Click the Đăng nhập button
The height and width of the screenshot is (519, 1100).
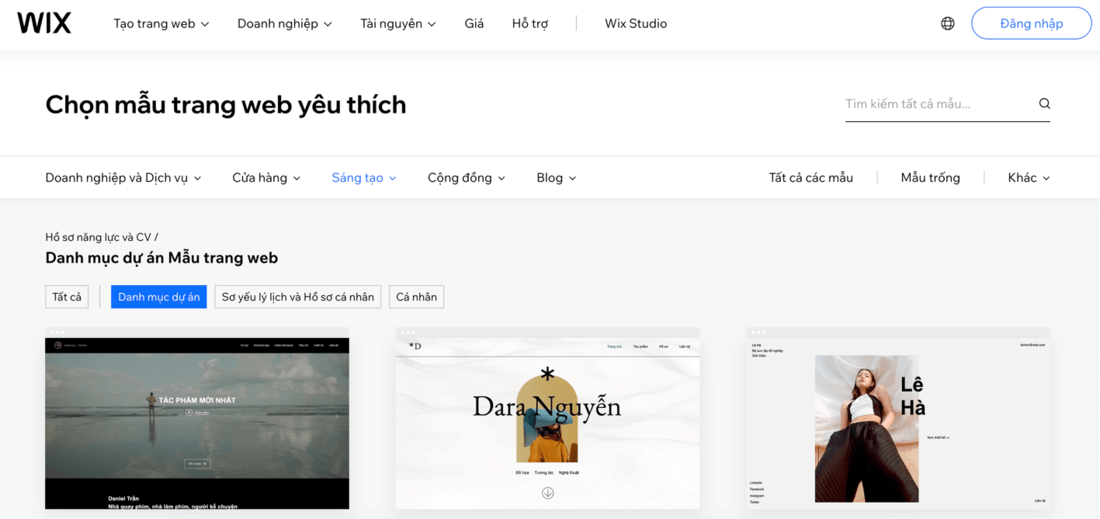pyautogui.click(x=1031, y=23)
